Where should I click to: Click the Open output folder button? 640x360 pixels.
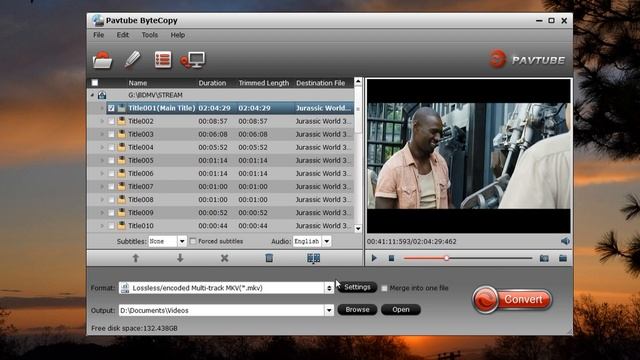401,310
